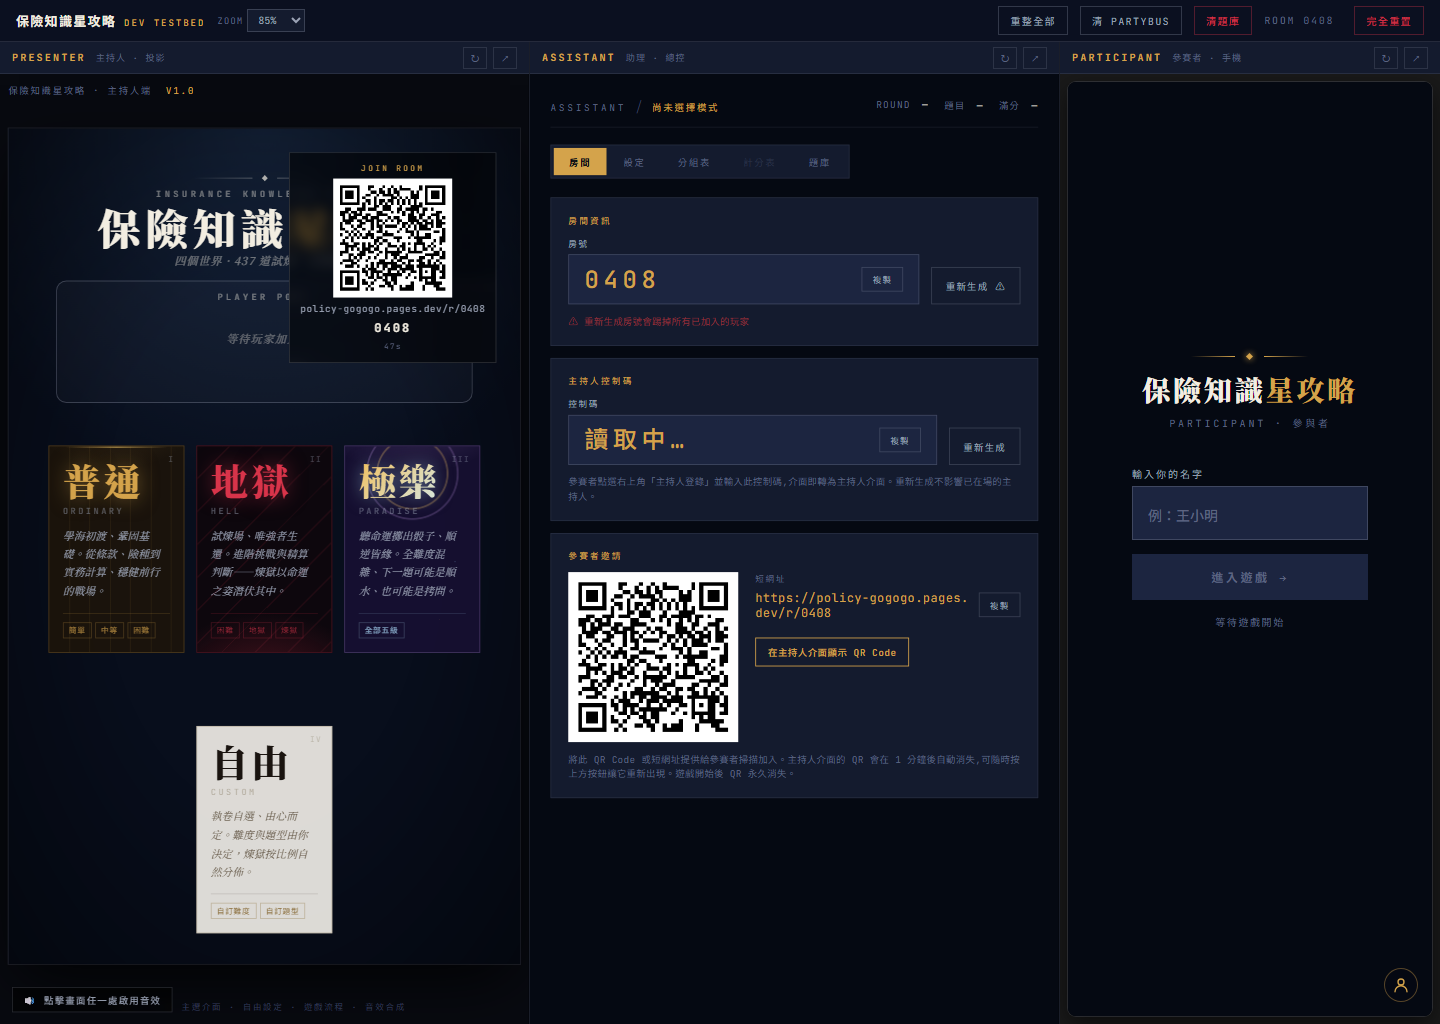Click the 地獄 tag on HELL card
The height and width of the screenshot is (1024, 1440).
coord(257,630)
